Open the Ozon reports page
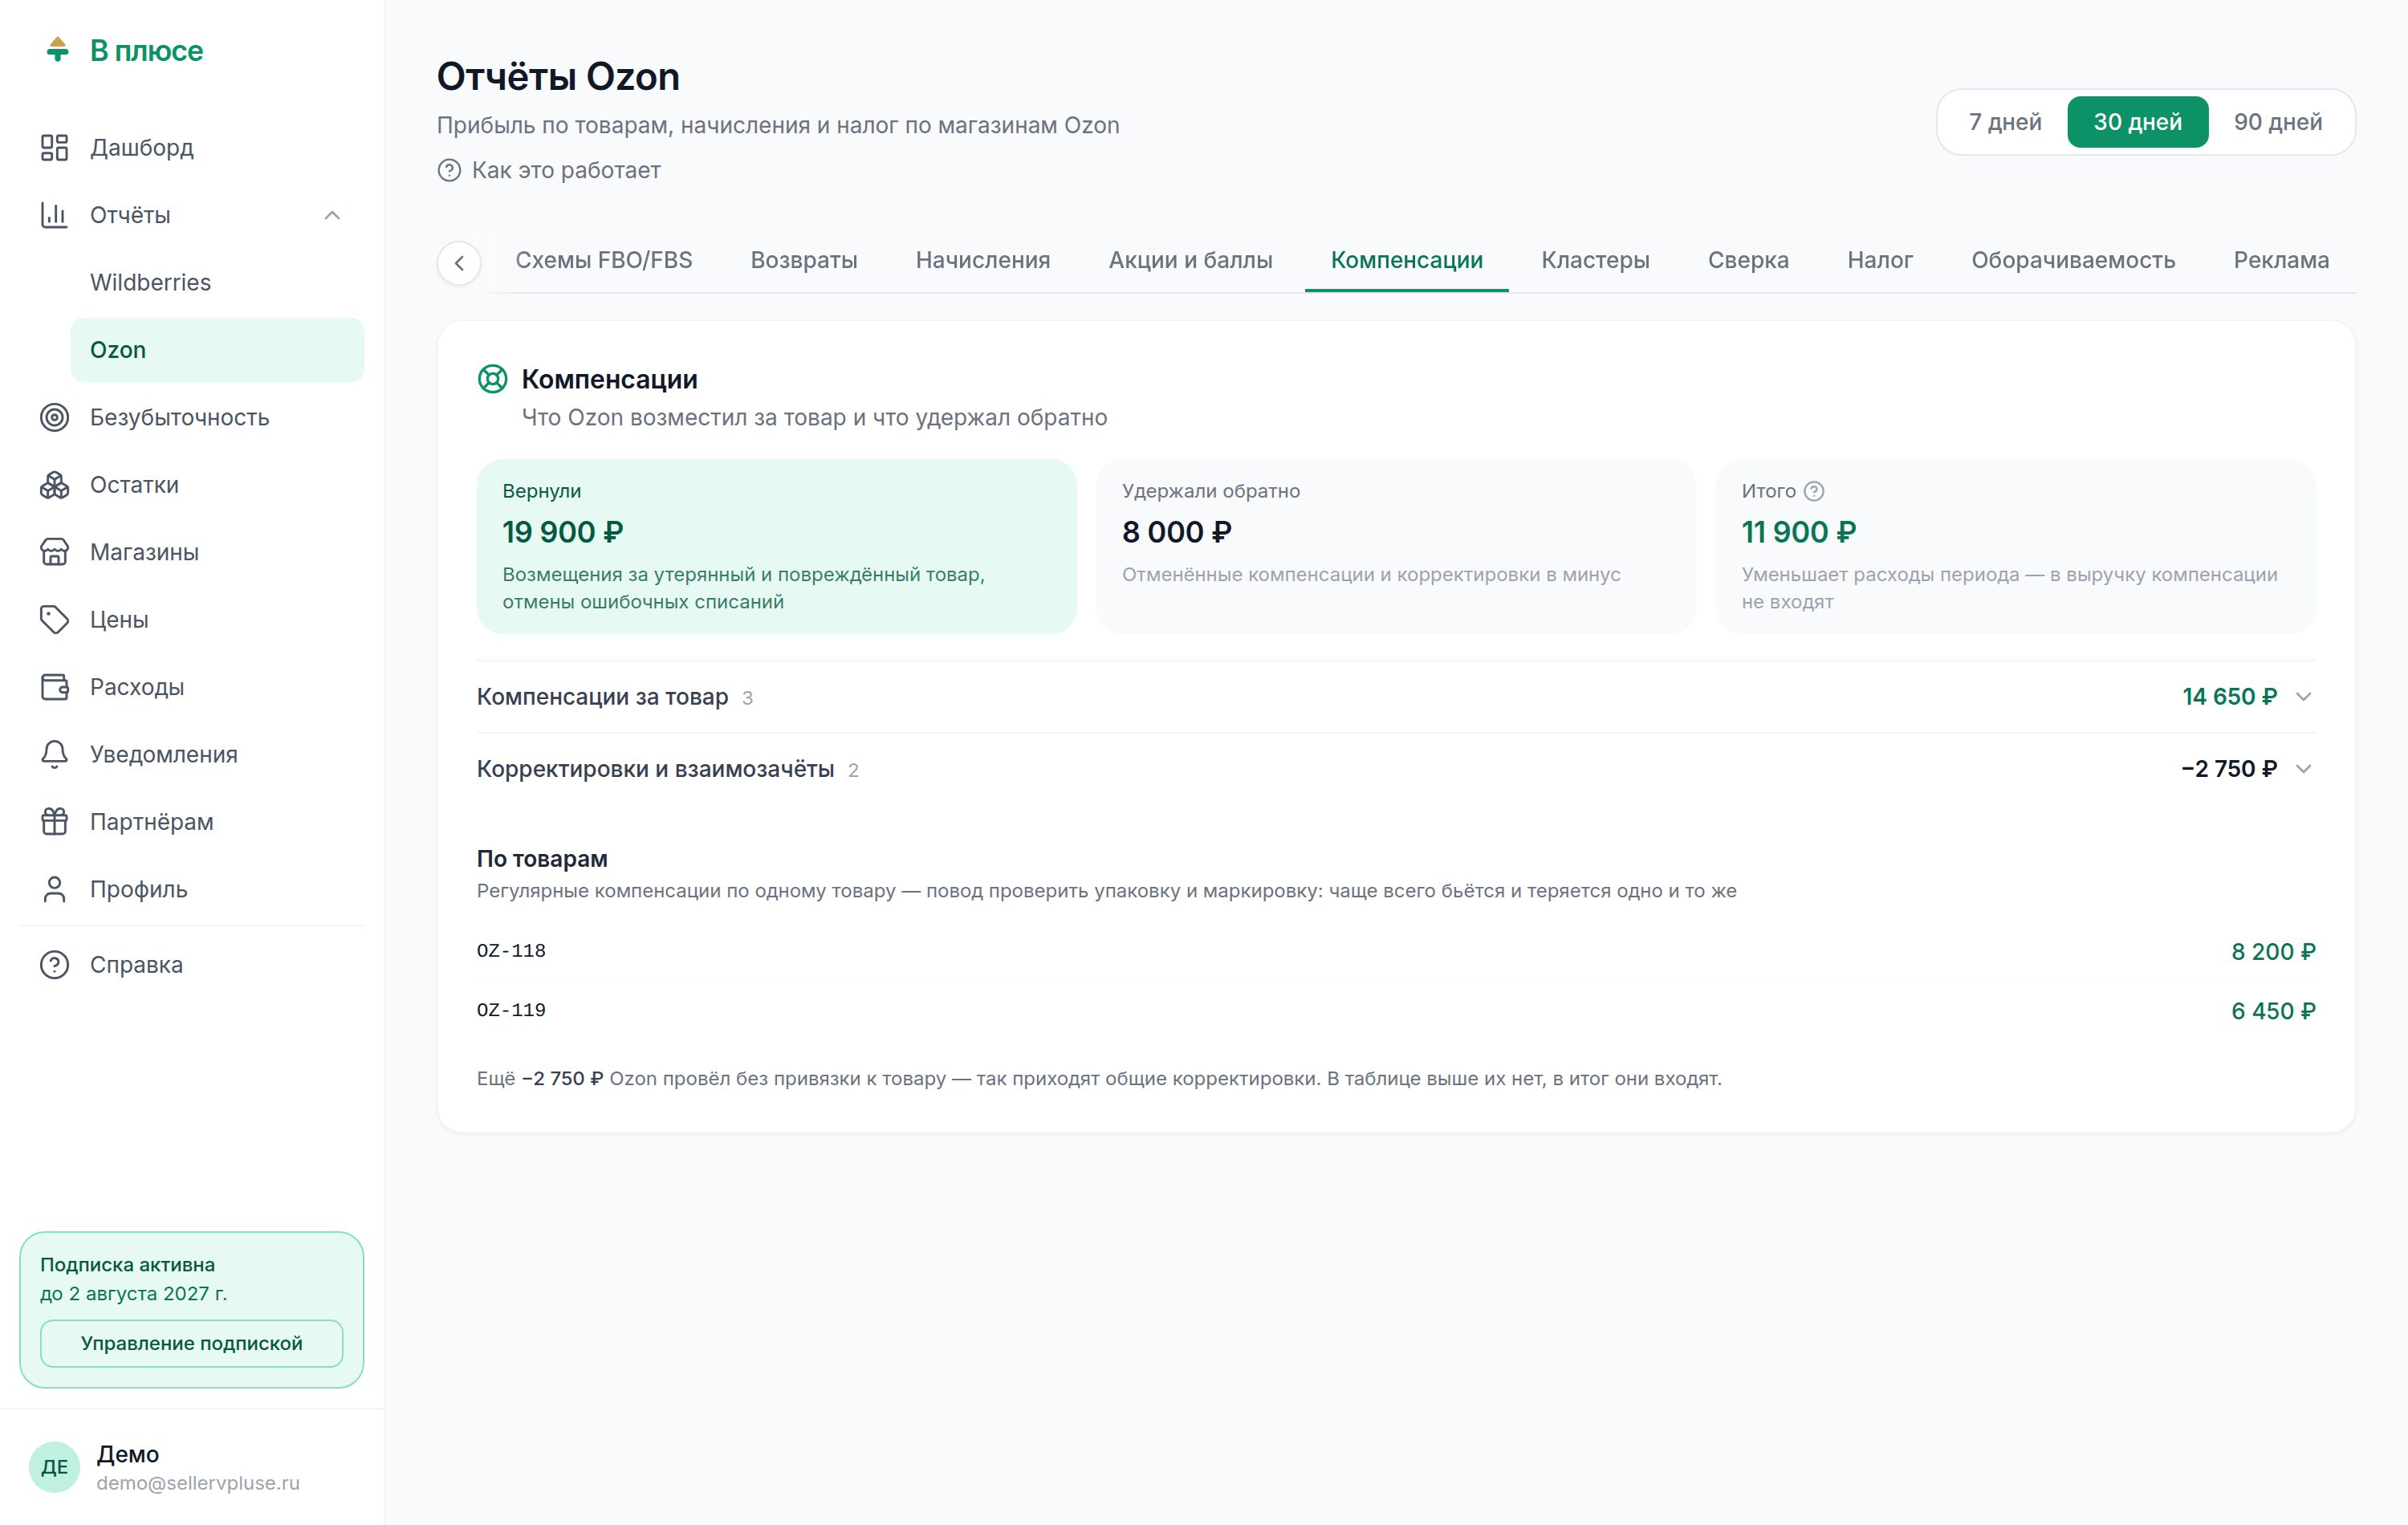 (217, 350)
